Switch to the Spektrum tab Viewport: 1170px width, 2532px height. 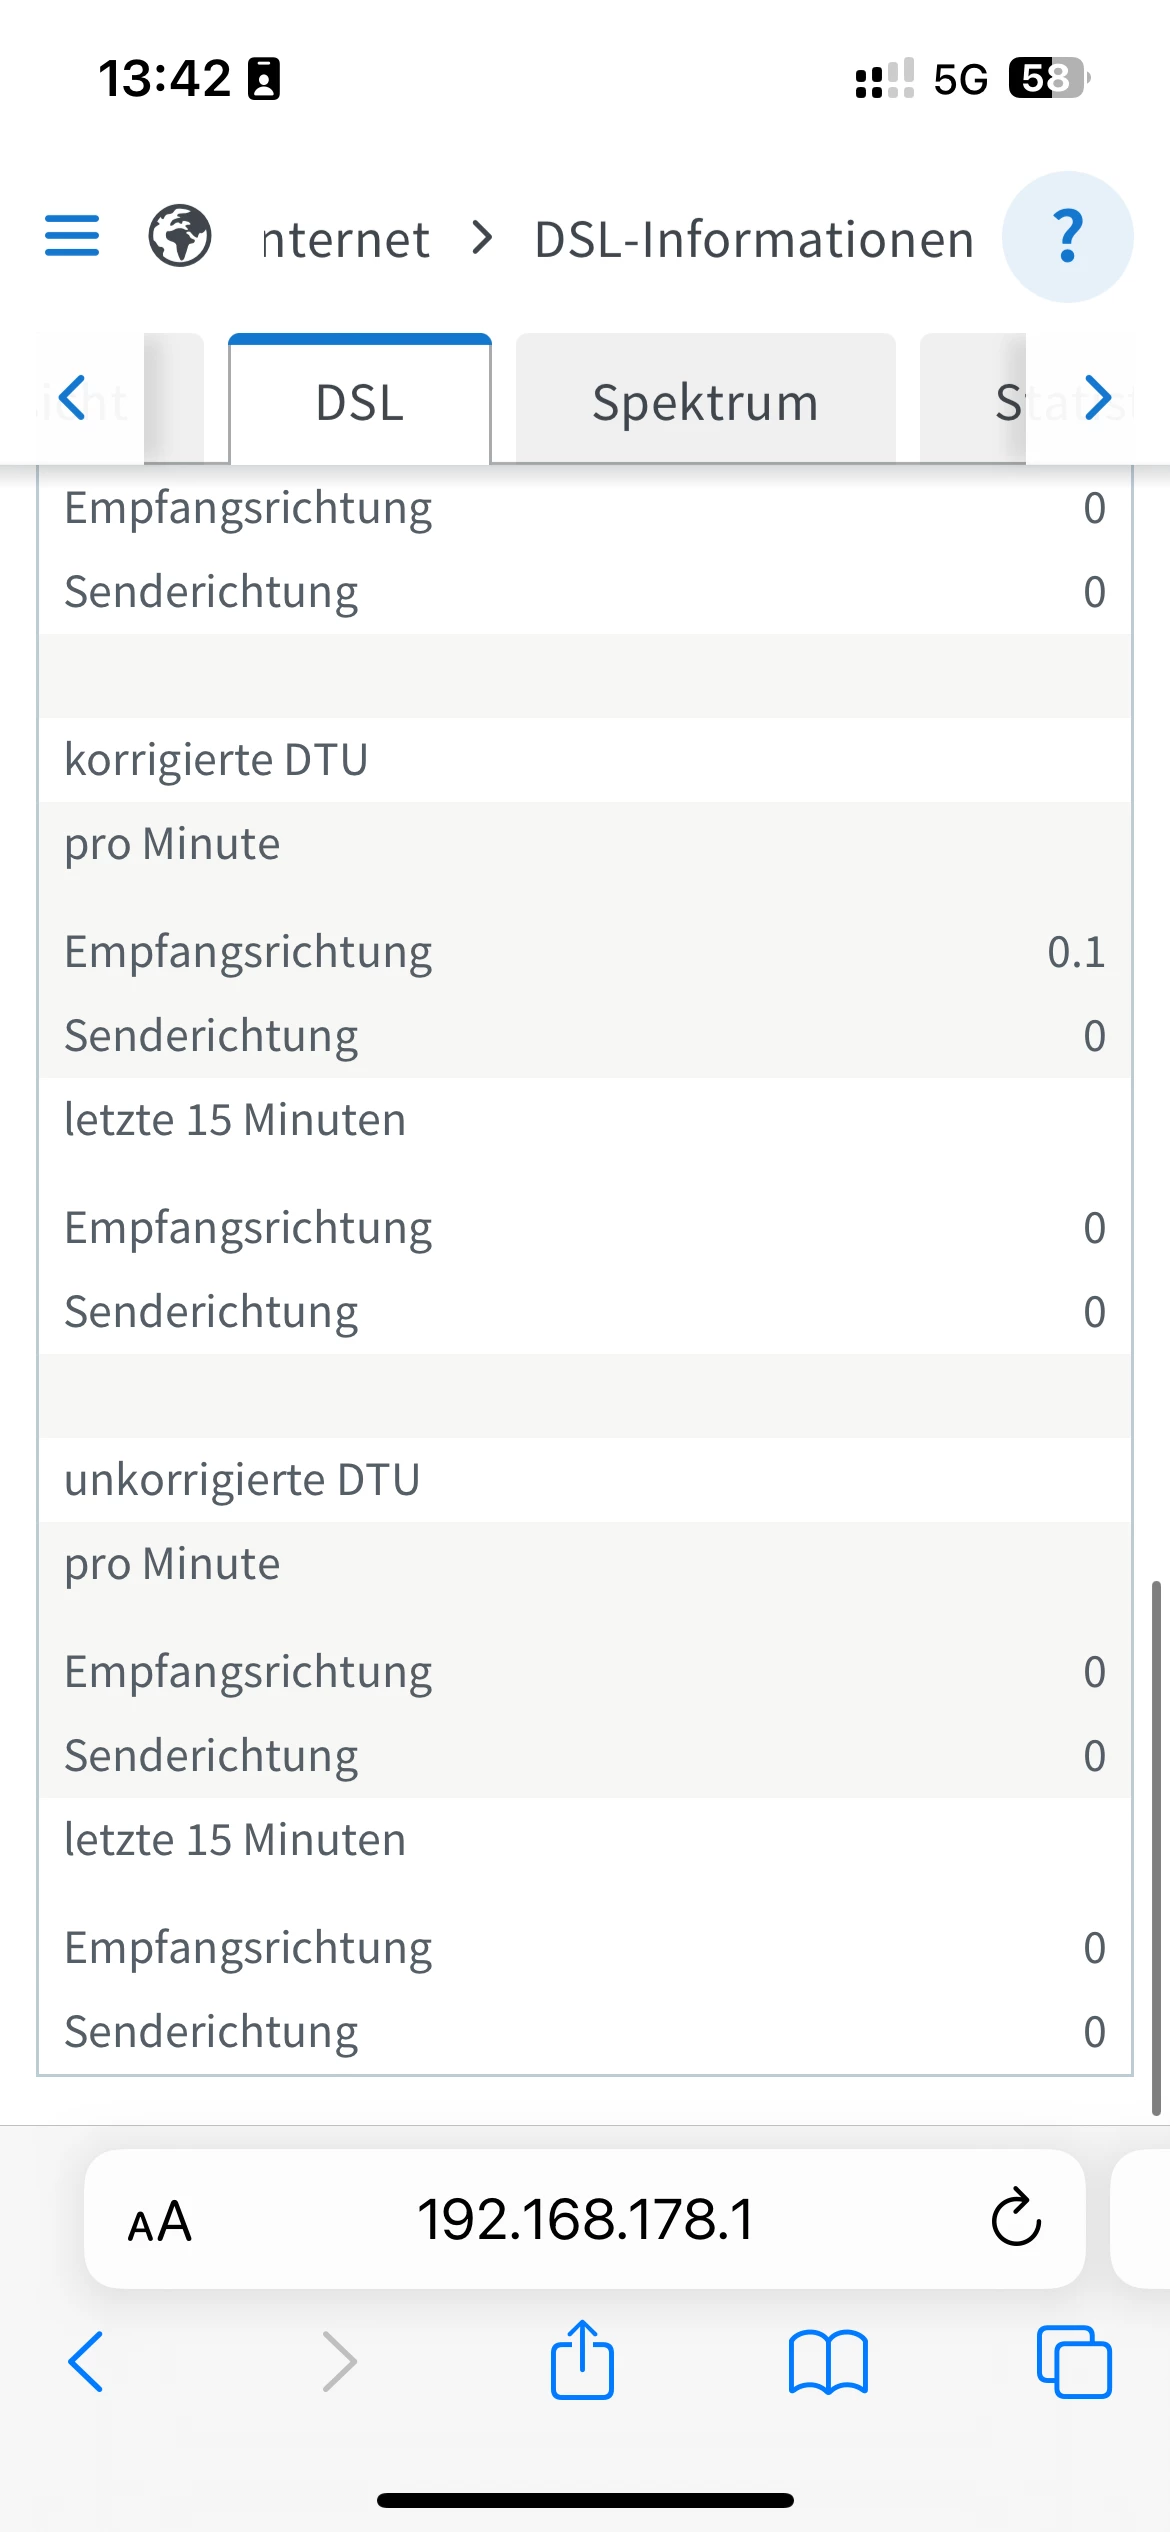tap(705, 402)
